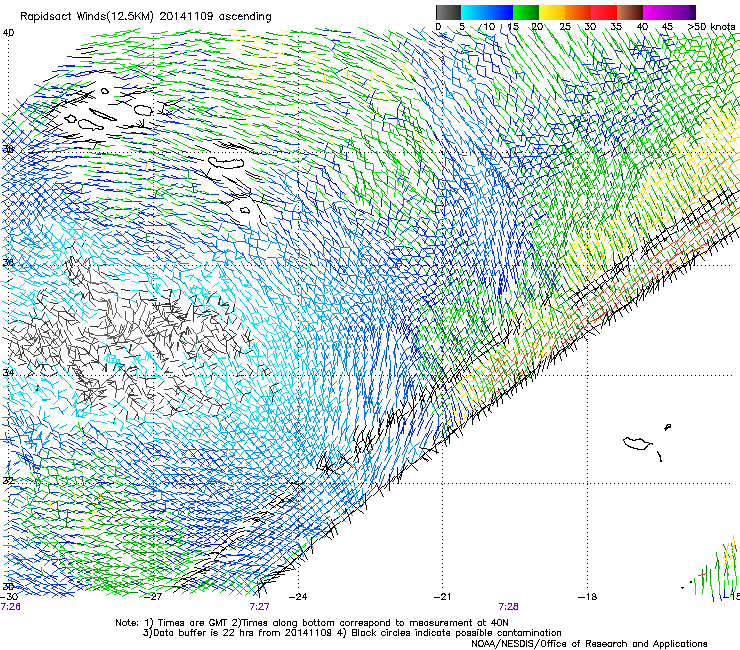Click the red 30-35 knots legend swatch
Image resolution: width=740 pixels, height=650 pixels.
tap(604, 12)
